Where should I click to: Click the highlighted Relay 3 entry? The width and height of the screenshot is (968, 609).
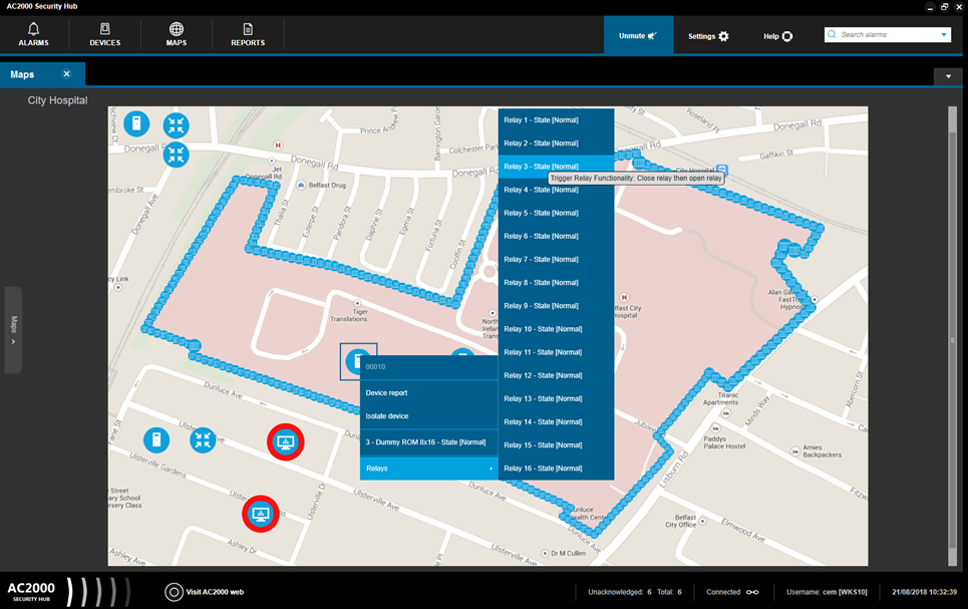[x=556, y=166]
